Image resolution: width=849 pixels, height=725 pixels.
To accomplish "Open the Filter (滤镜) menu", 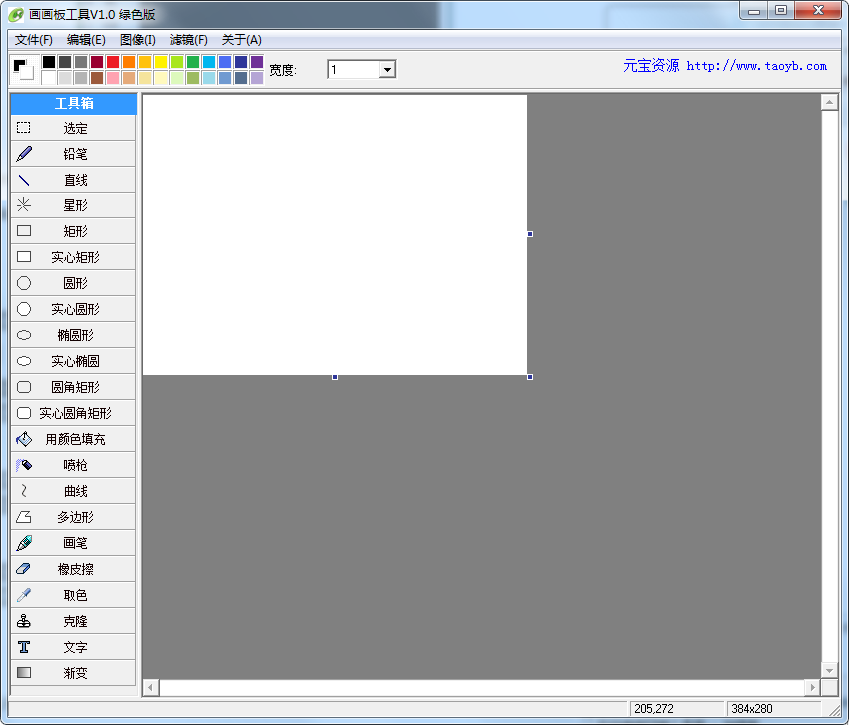I will tap(188, 40).
